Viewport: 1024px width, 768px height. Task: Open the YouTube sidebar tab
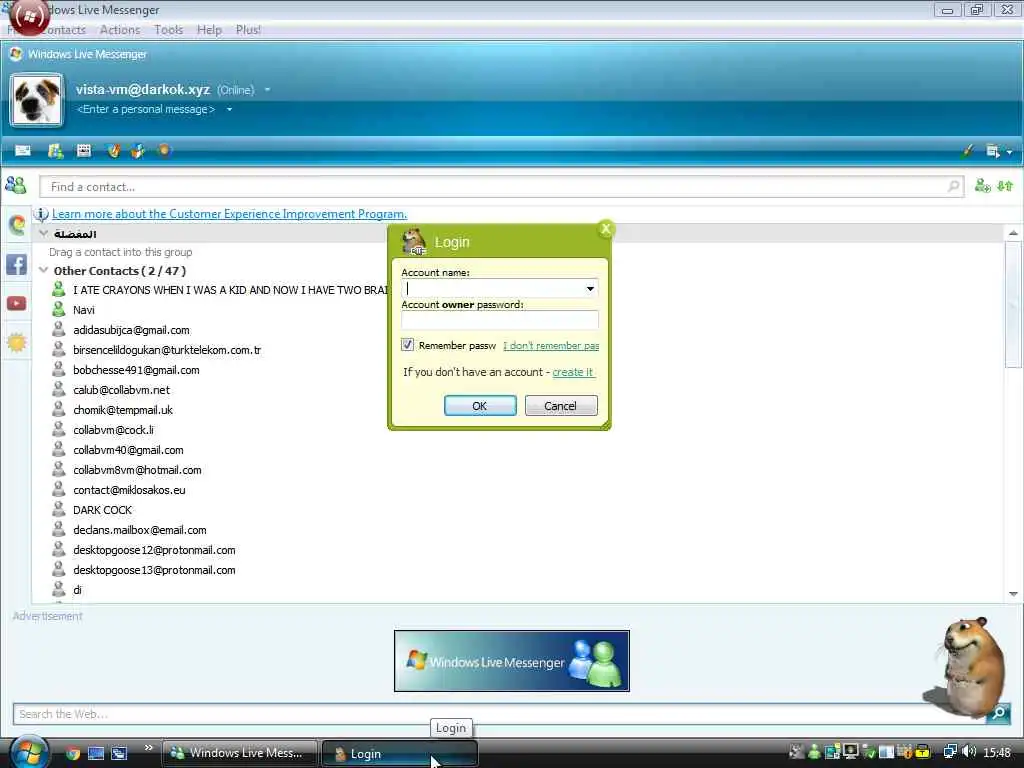(x=16, y=303)
